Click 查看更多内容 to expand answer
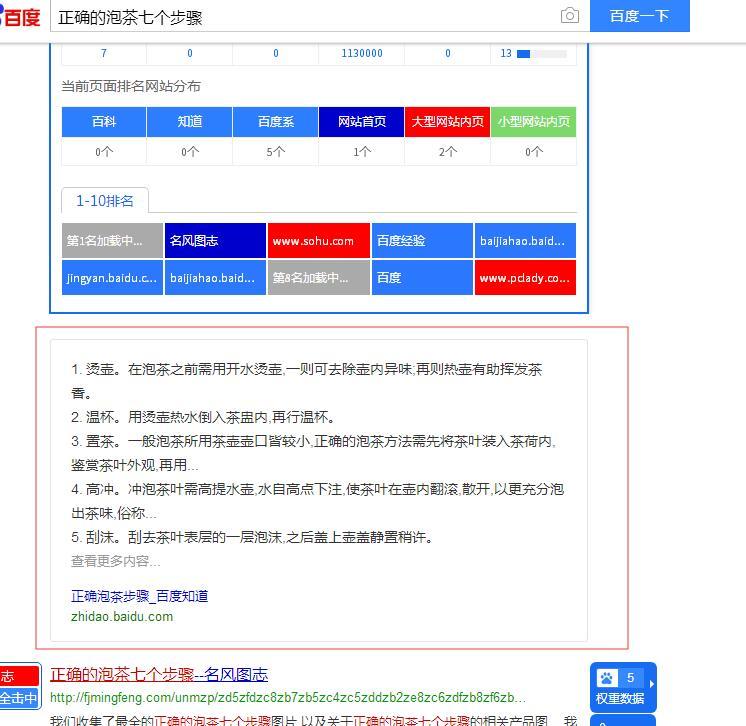The height and width of the screenshot is (726, 746). click(x=116, y=561)
